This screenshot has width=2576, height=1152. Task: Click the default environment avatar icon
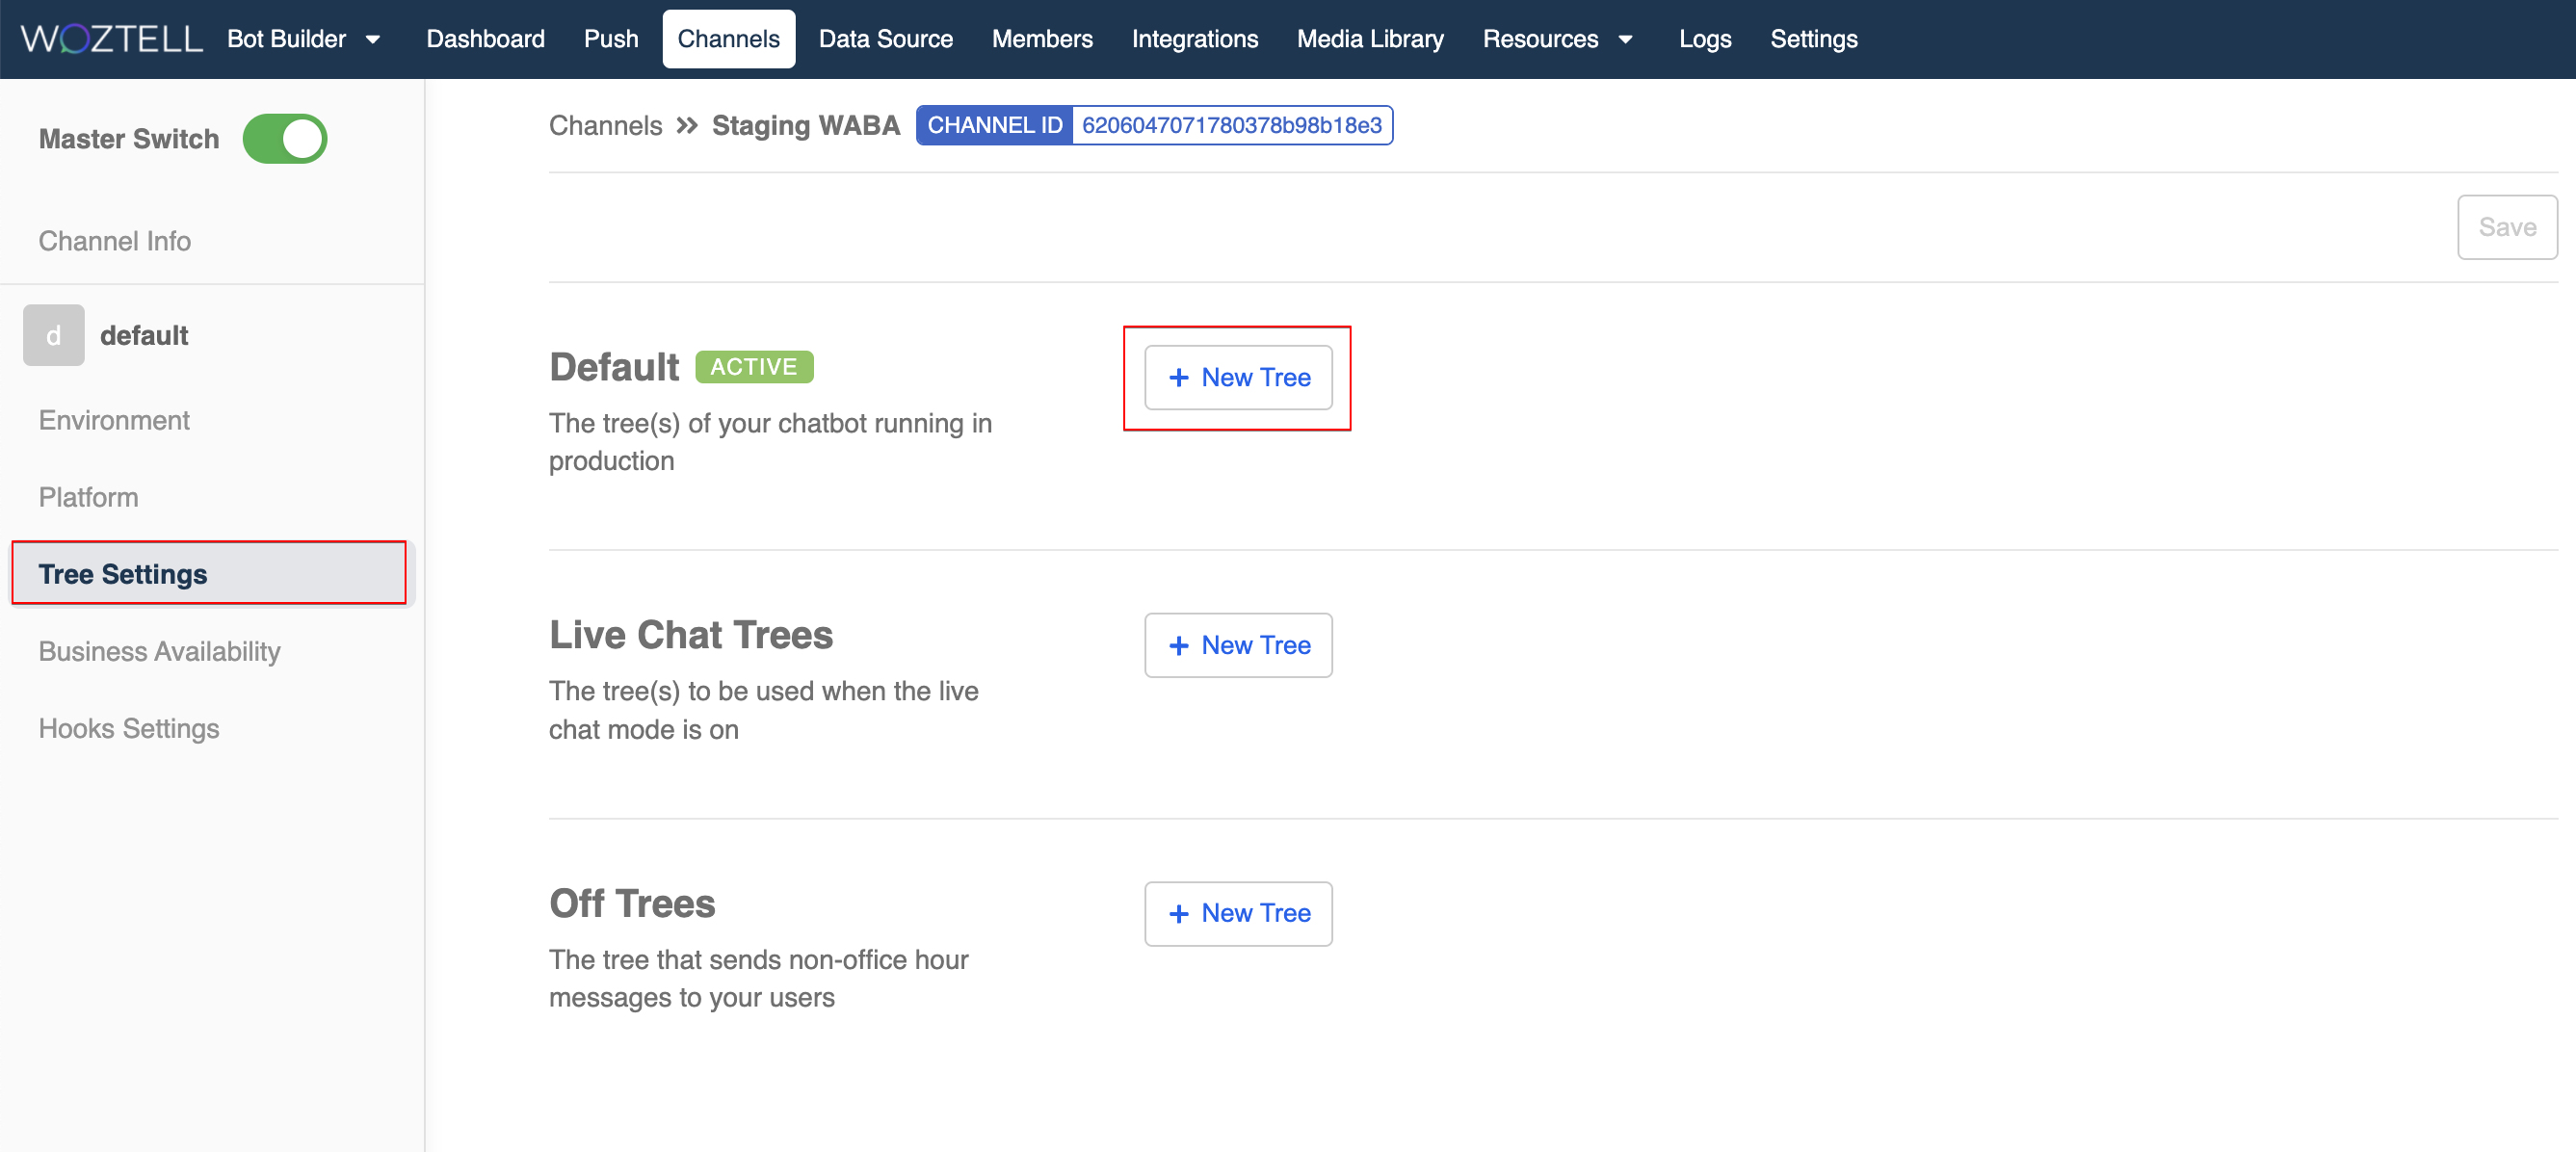coord(54,335)
